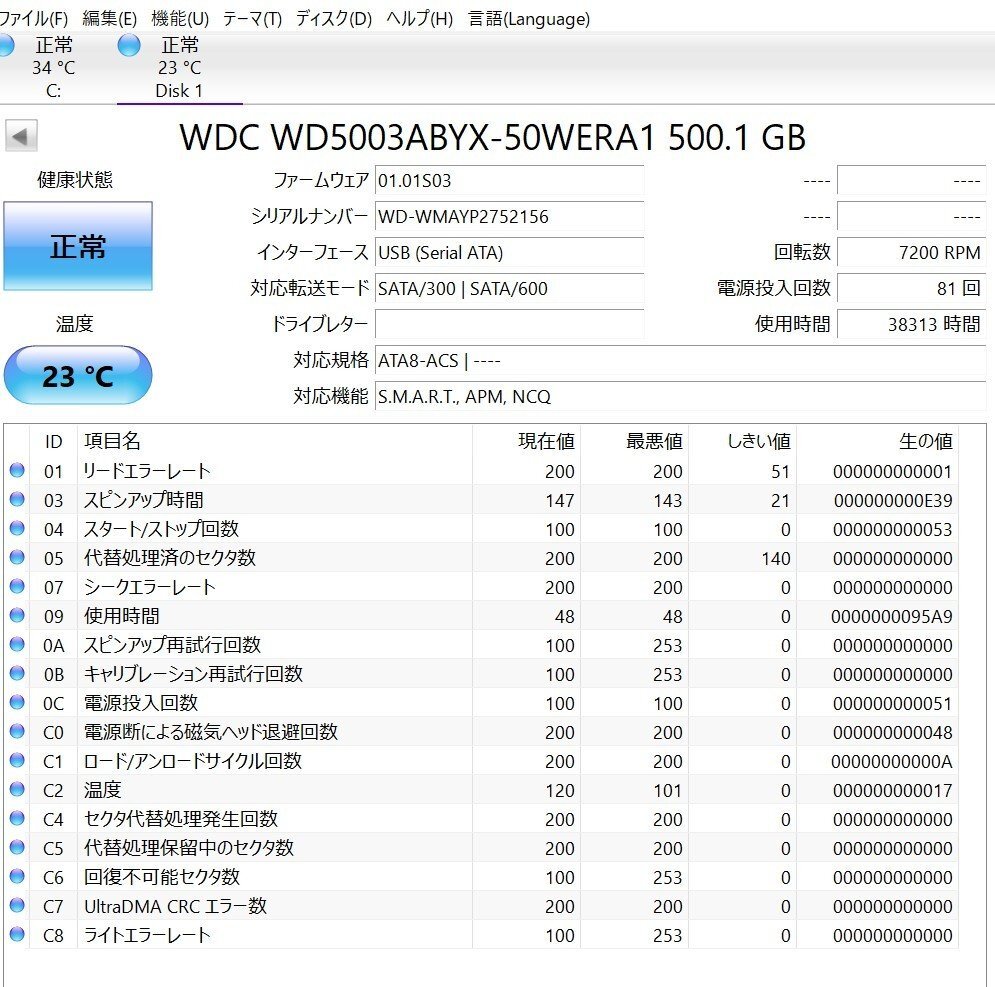
Task: Select the リードエラーレート attribute name
Action: (147, 471)
